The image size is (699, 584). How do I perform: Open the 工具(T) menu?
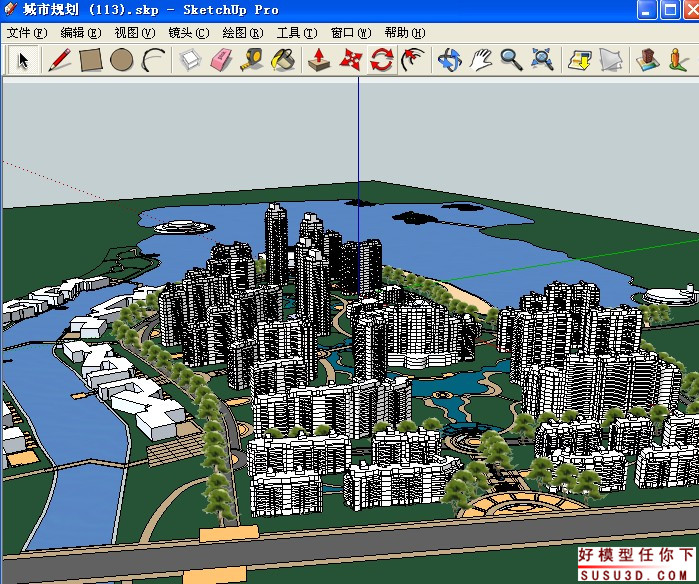297,33
